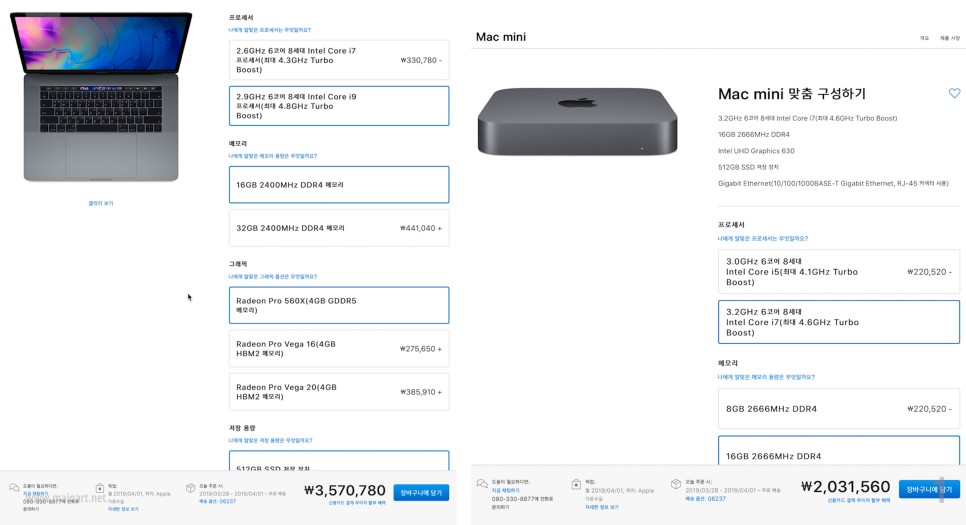This screenshot has width=966, height=525.
Task: Start chat now link on Mac mini page
Action: 505,490
